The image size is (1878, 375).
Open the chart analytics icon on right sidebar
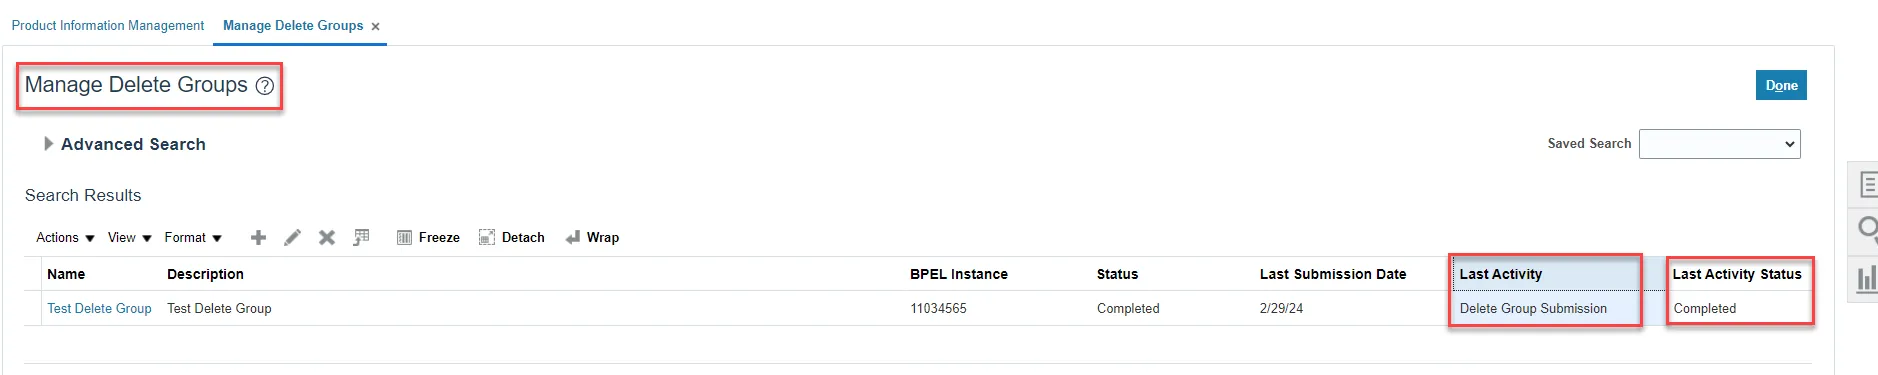(1867, 278)
